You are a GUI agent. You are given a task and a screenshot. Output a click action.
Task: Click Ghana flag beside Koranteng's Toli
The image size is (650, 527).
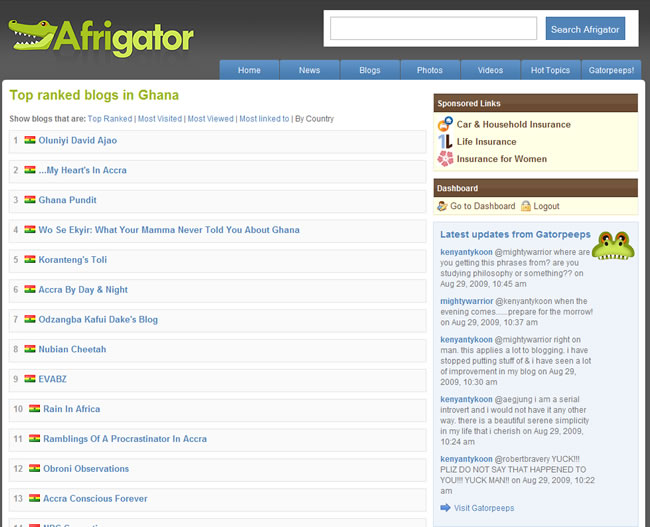(30, 259)
